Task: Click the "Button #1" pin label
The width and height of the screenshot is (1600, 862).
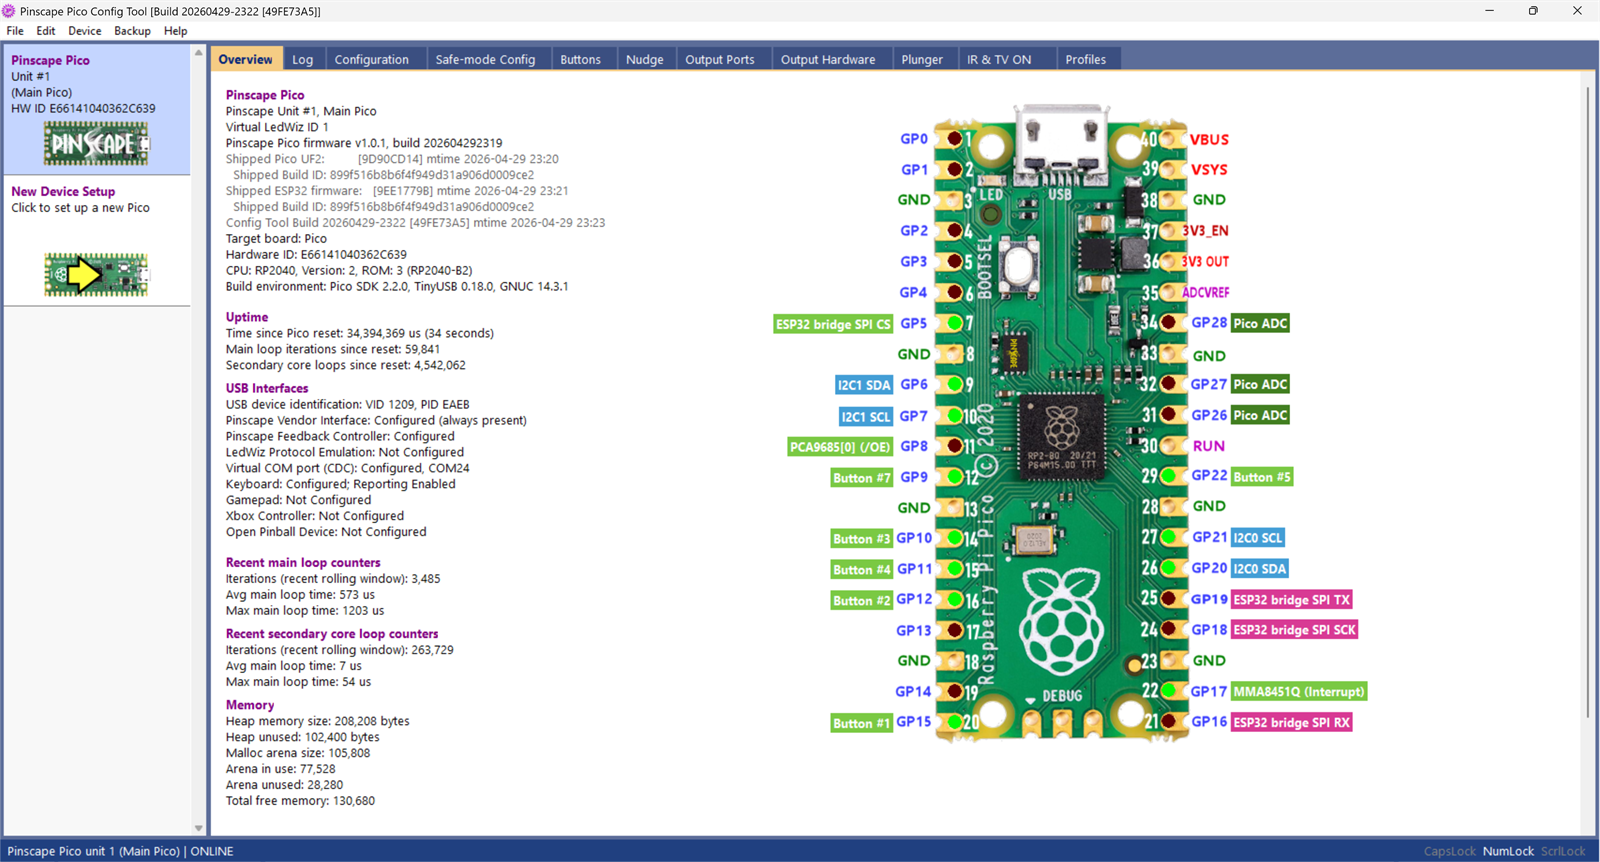Action: [x=862, y=723]
